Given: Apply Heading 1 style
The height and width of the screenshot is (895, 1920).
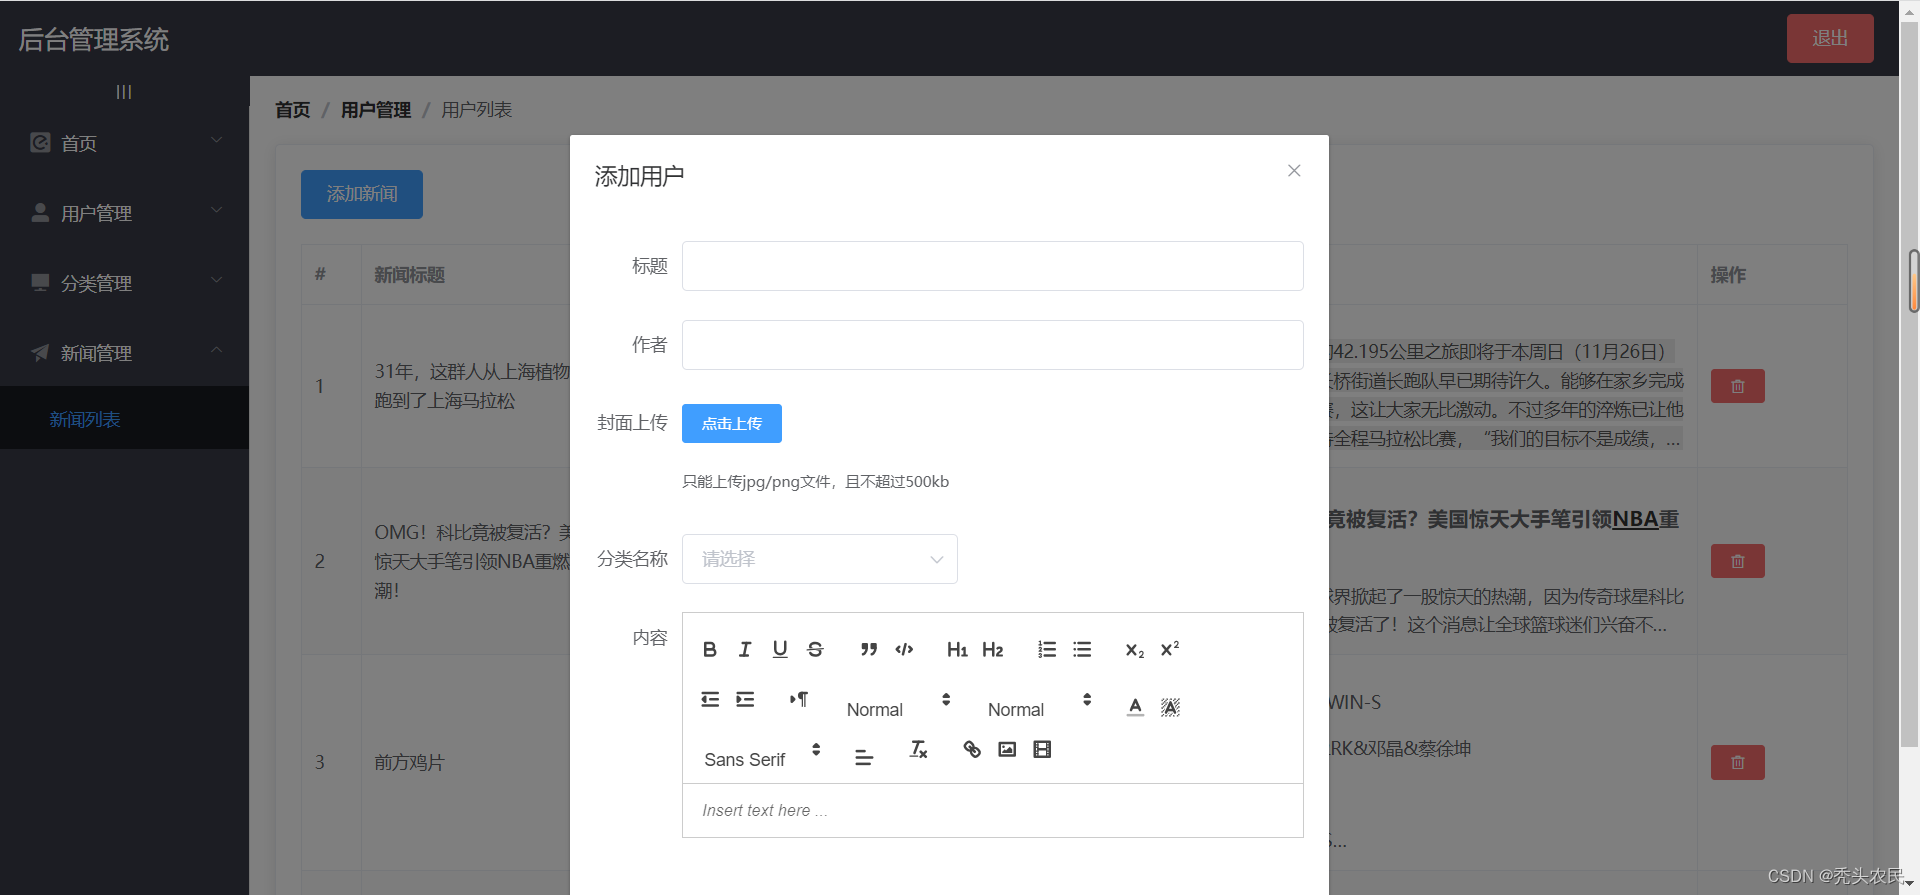Looking at the screenshot, I should click(x=957, y=649).
